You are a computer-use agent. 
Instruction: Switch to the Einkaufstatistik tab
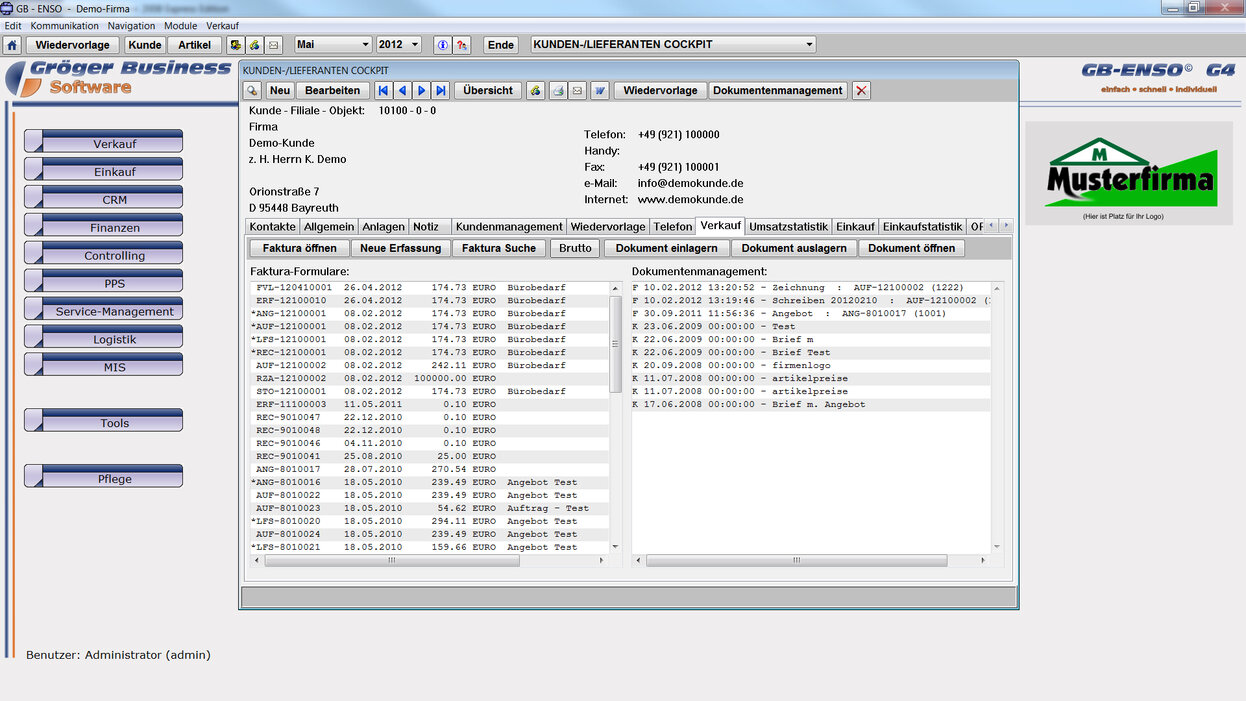coord(922,227)
